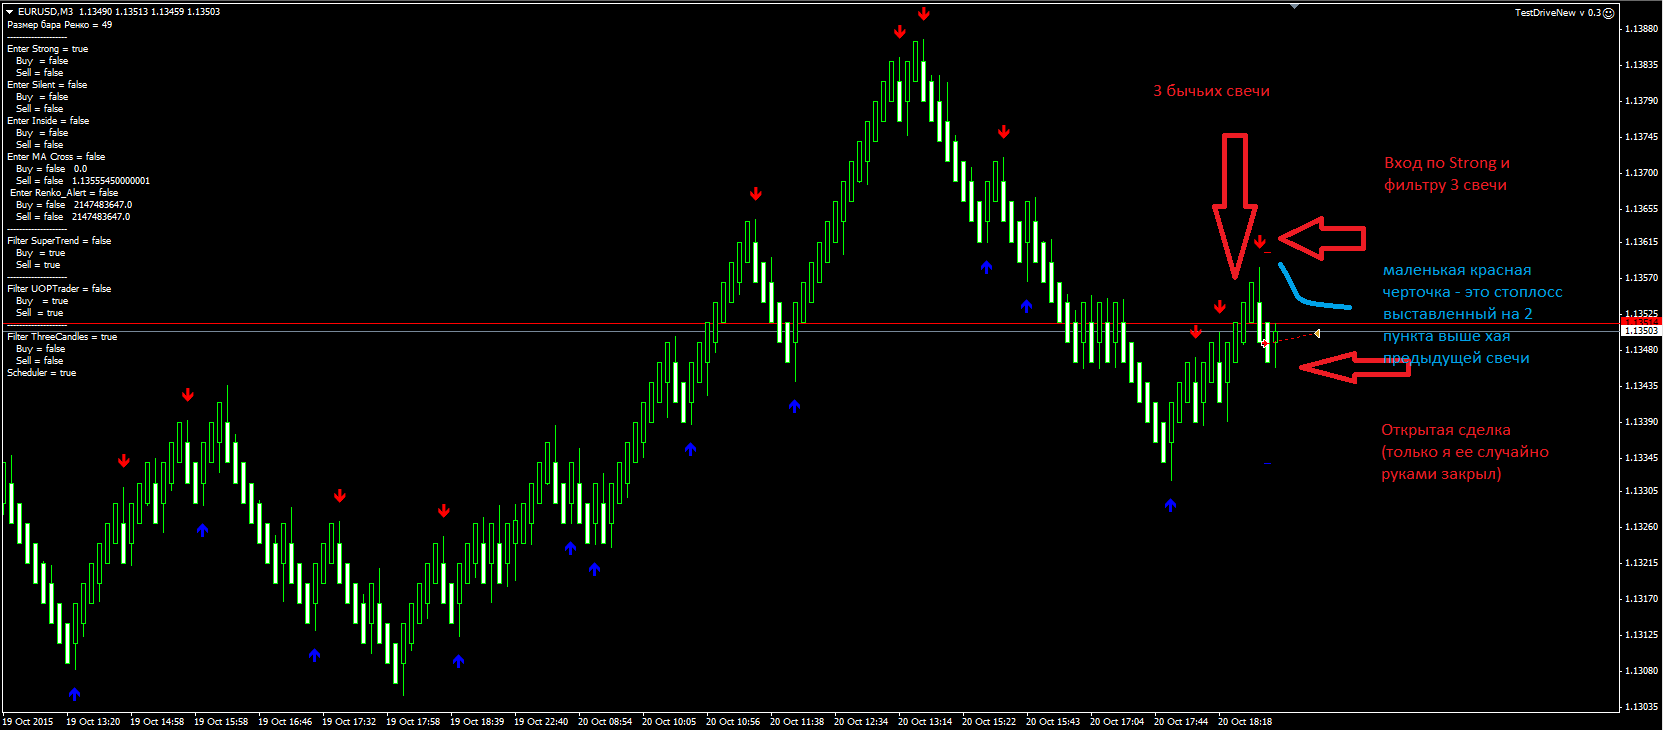Click the triangle before EURUSD,M3 title

[9, 12]
